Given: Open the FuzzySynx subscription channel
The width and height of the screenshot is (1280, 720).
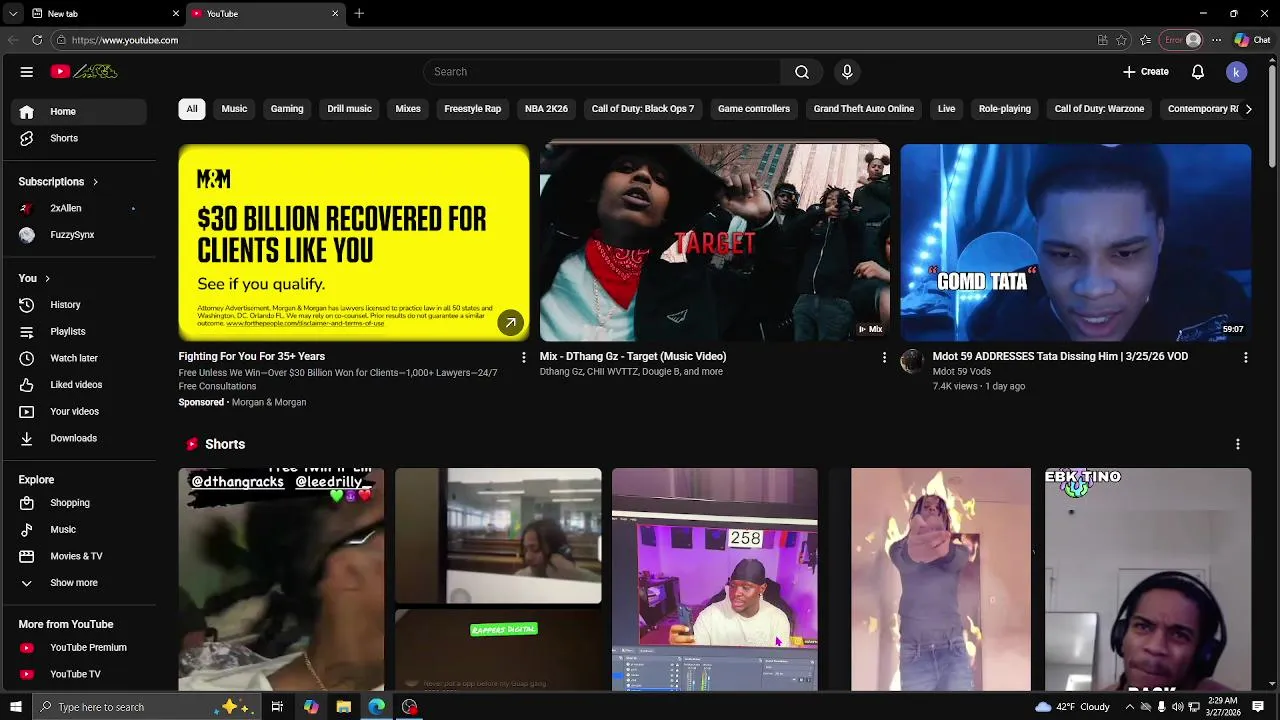Looking at the screenshot, I should click(78, 235).
